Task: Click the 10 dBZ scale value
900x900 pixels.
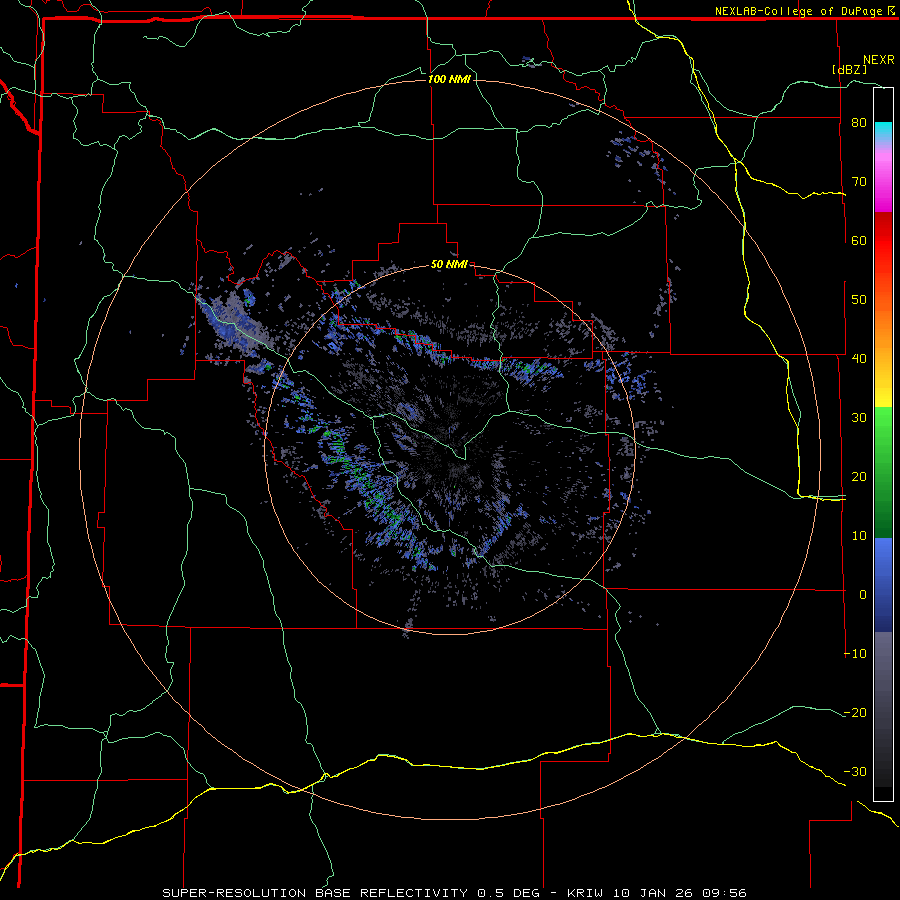Action: (x=859, y=536)
